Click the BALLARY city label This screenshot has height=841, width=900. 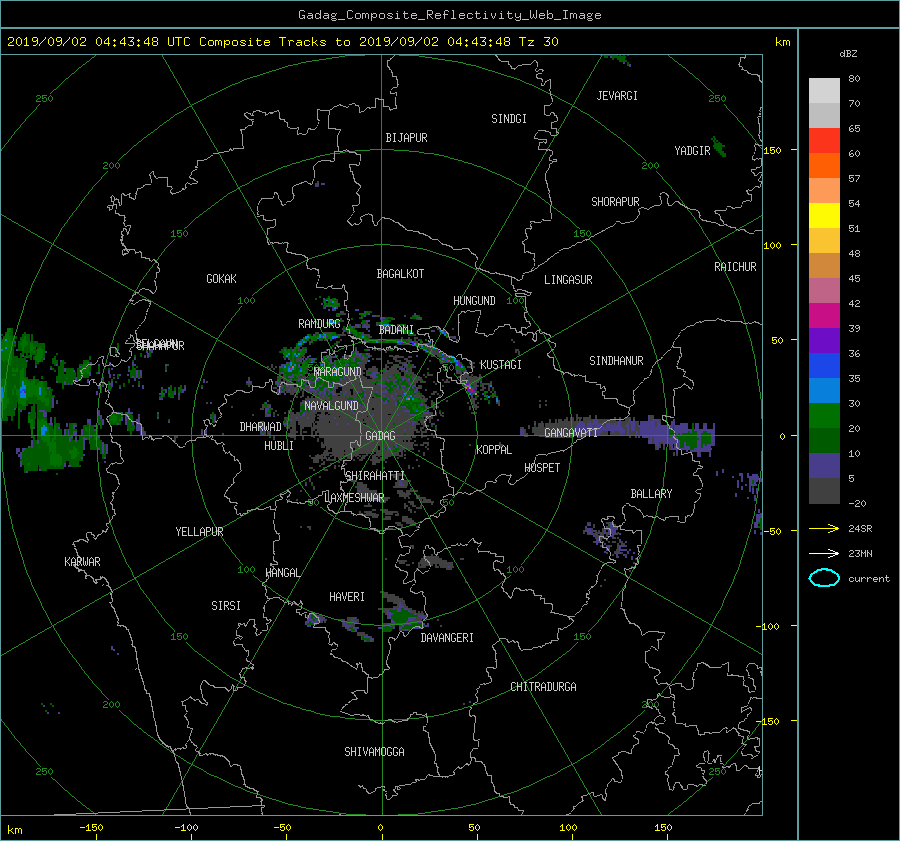click(x=651, y=494)
